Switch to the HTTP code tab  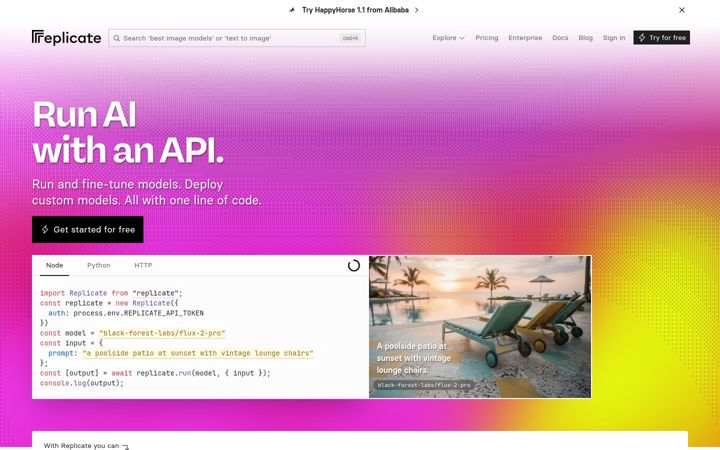(x=143, y=265)
